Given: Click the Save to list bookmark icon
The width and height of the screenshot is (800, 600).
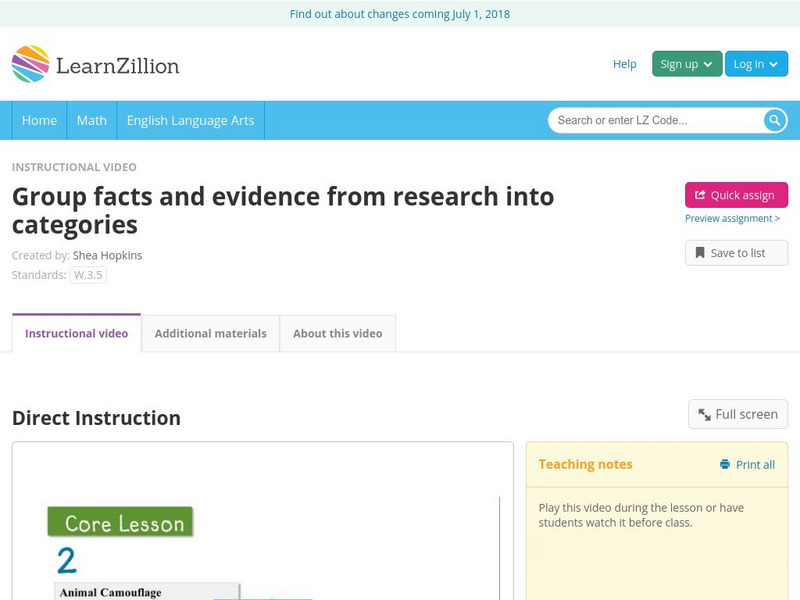Looking at the screenshot, I should click(700, 253).
